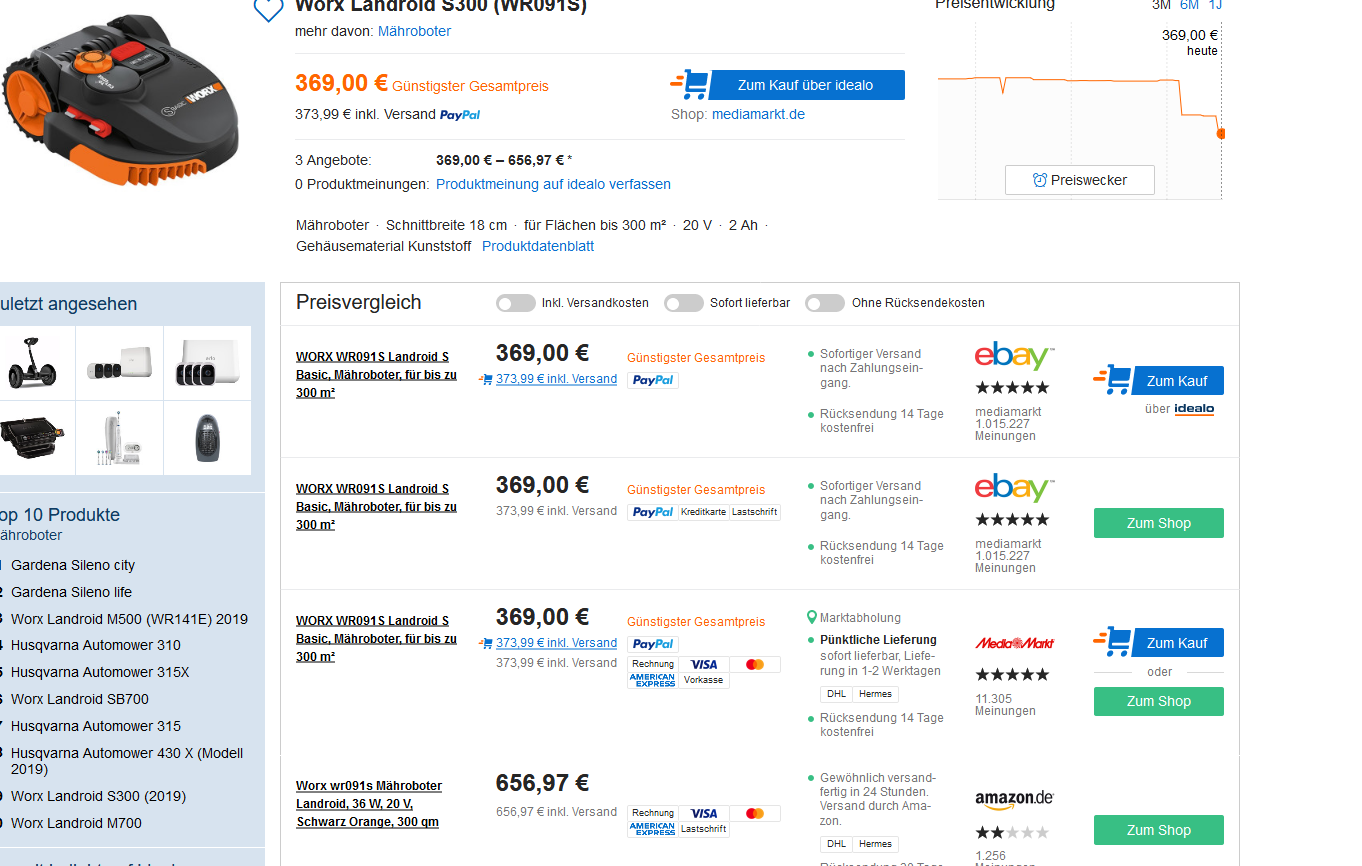Select the 3M price history range
The image size is (1362, 866).
tap(1160, 5)
